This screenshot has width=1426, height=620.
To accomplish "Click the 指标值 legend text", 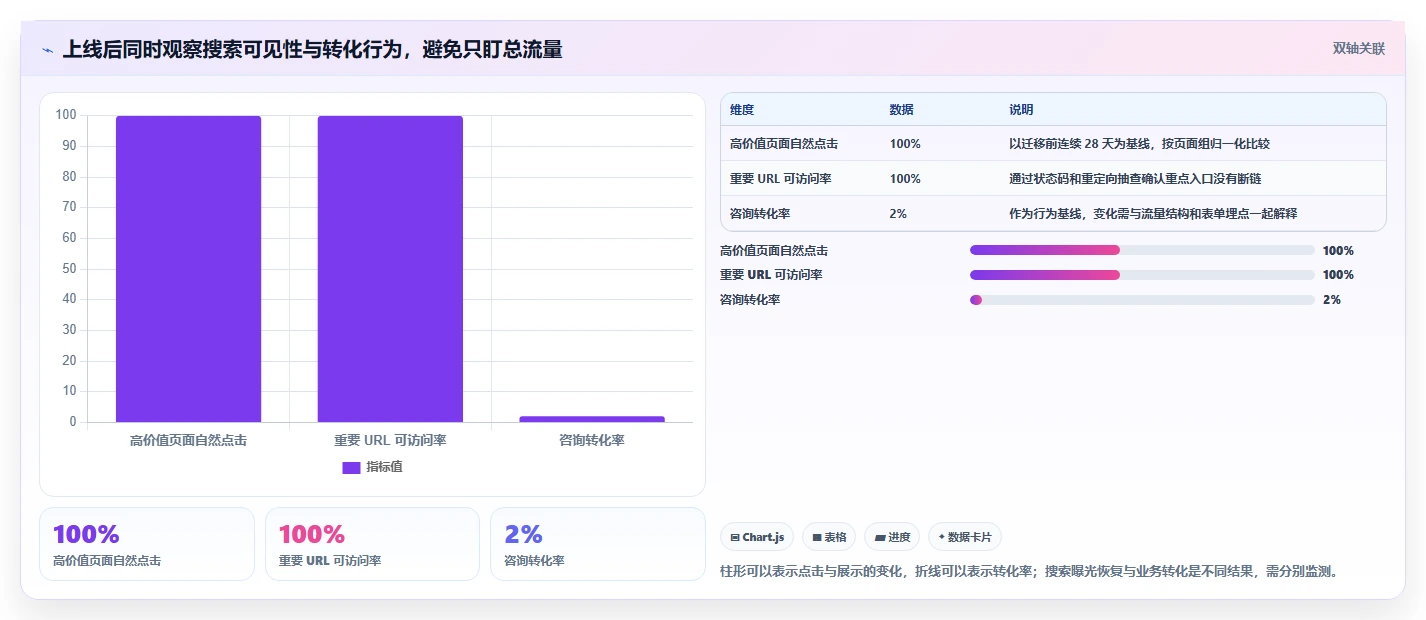I will point(384,467).
